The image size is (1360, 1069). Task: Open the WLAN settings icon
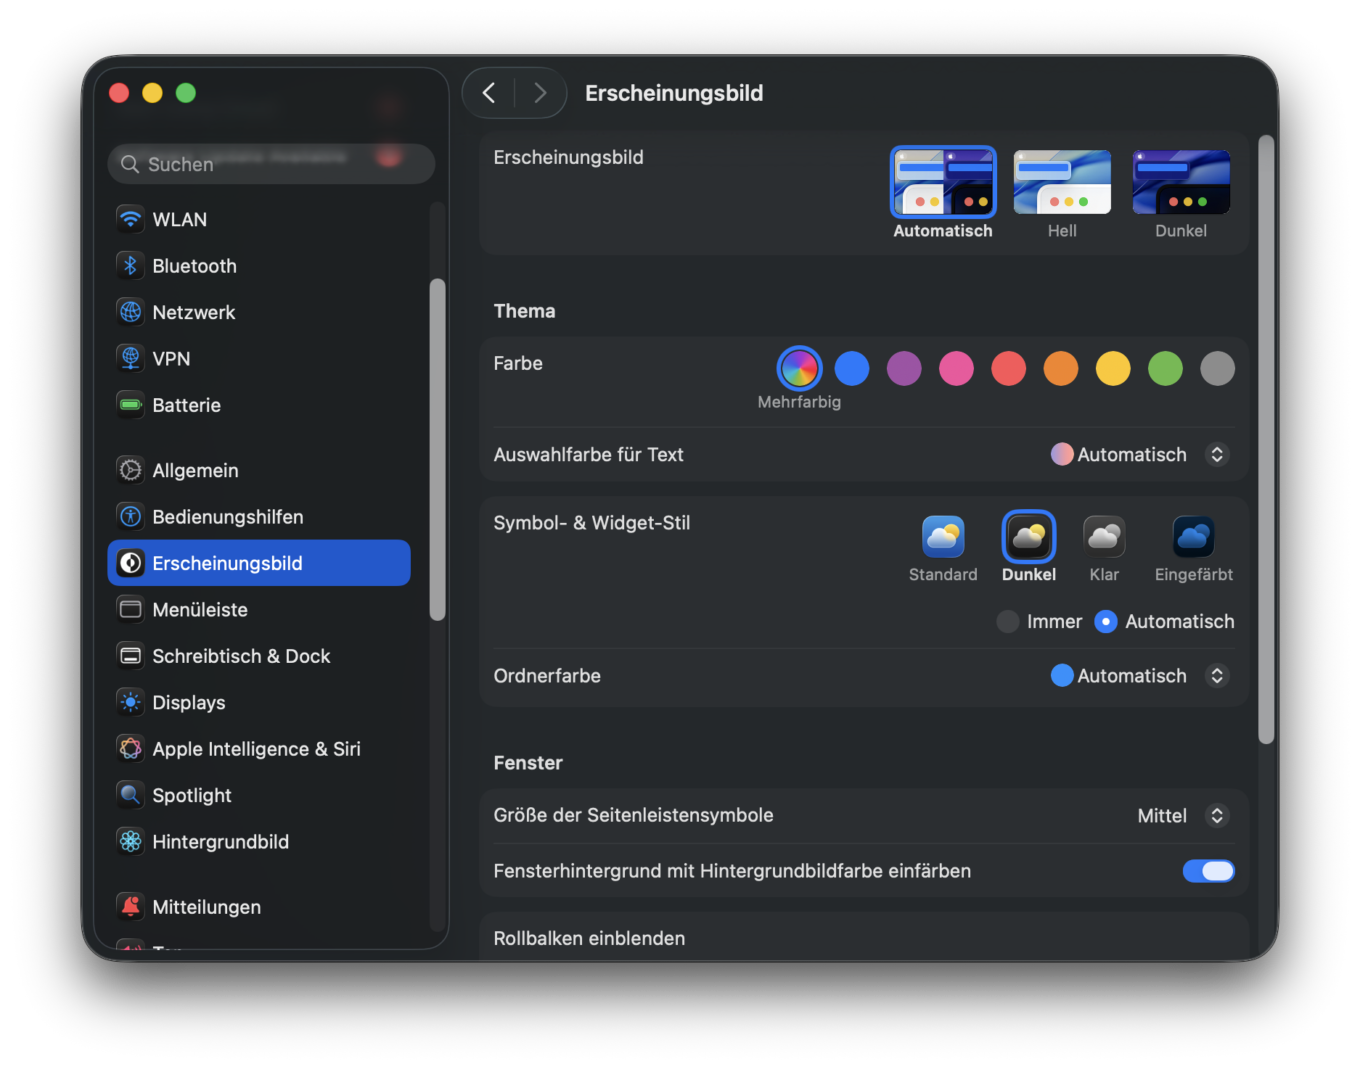[x=131, y=219]
